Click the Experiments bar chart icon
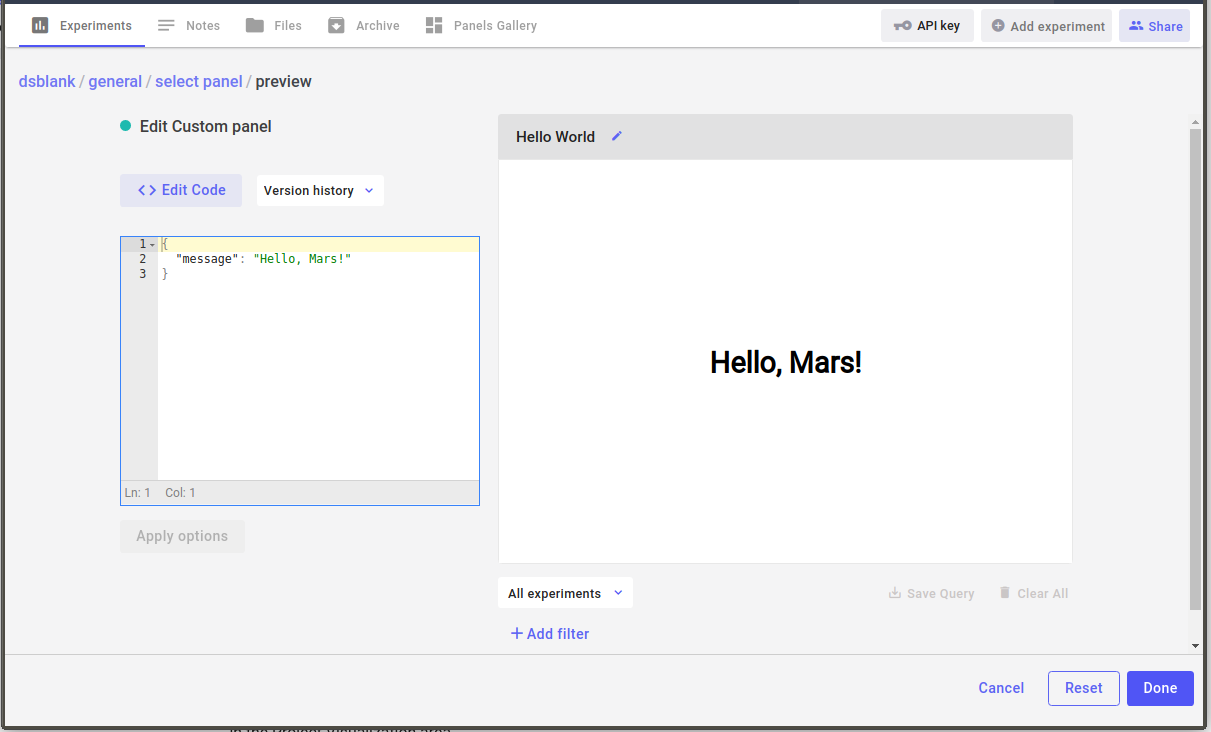Screen dimensions: 1211x732 [x=40, y=26]
